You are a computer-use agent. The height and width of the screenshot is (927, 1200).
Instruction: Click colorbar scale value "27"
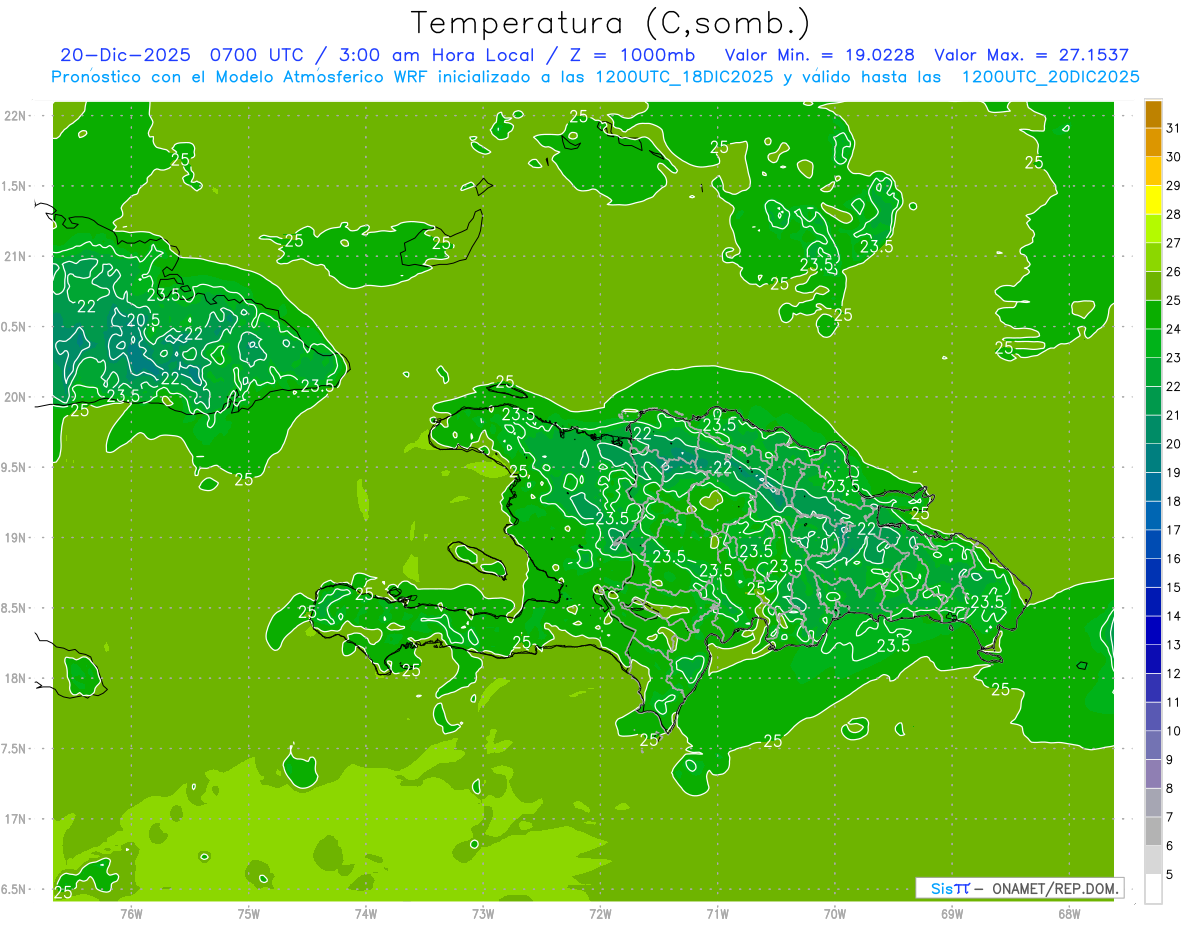(1174, 243)
